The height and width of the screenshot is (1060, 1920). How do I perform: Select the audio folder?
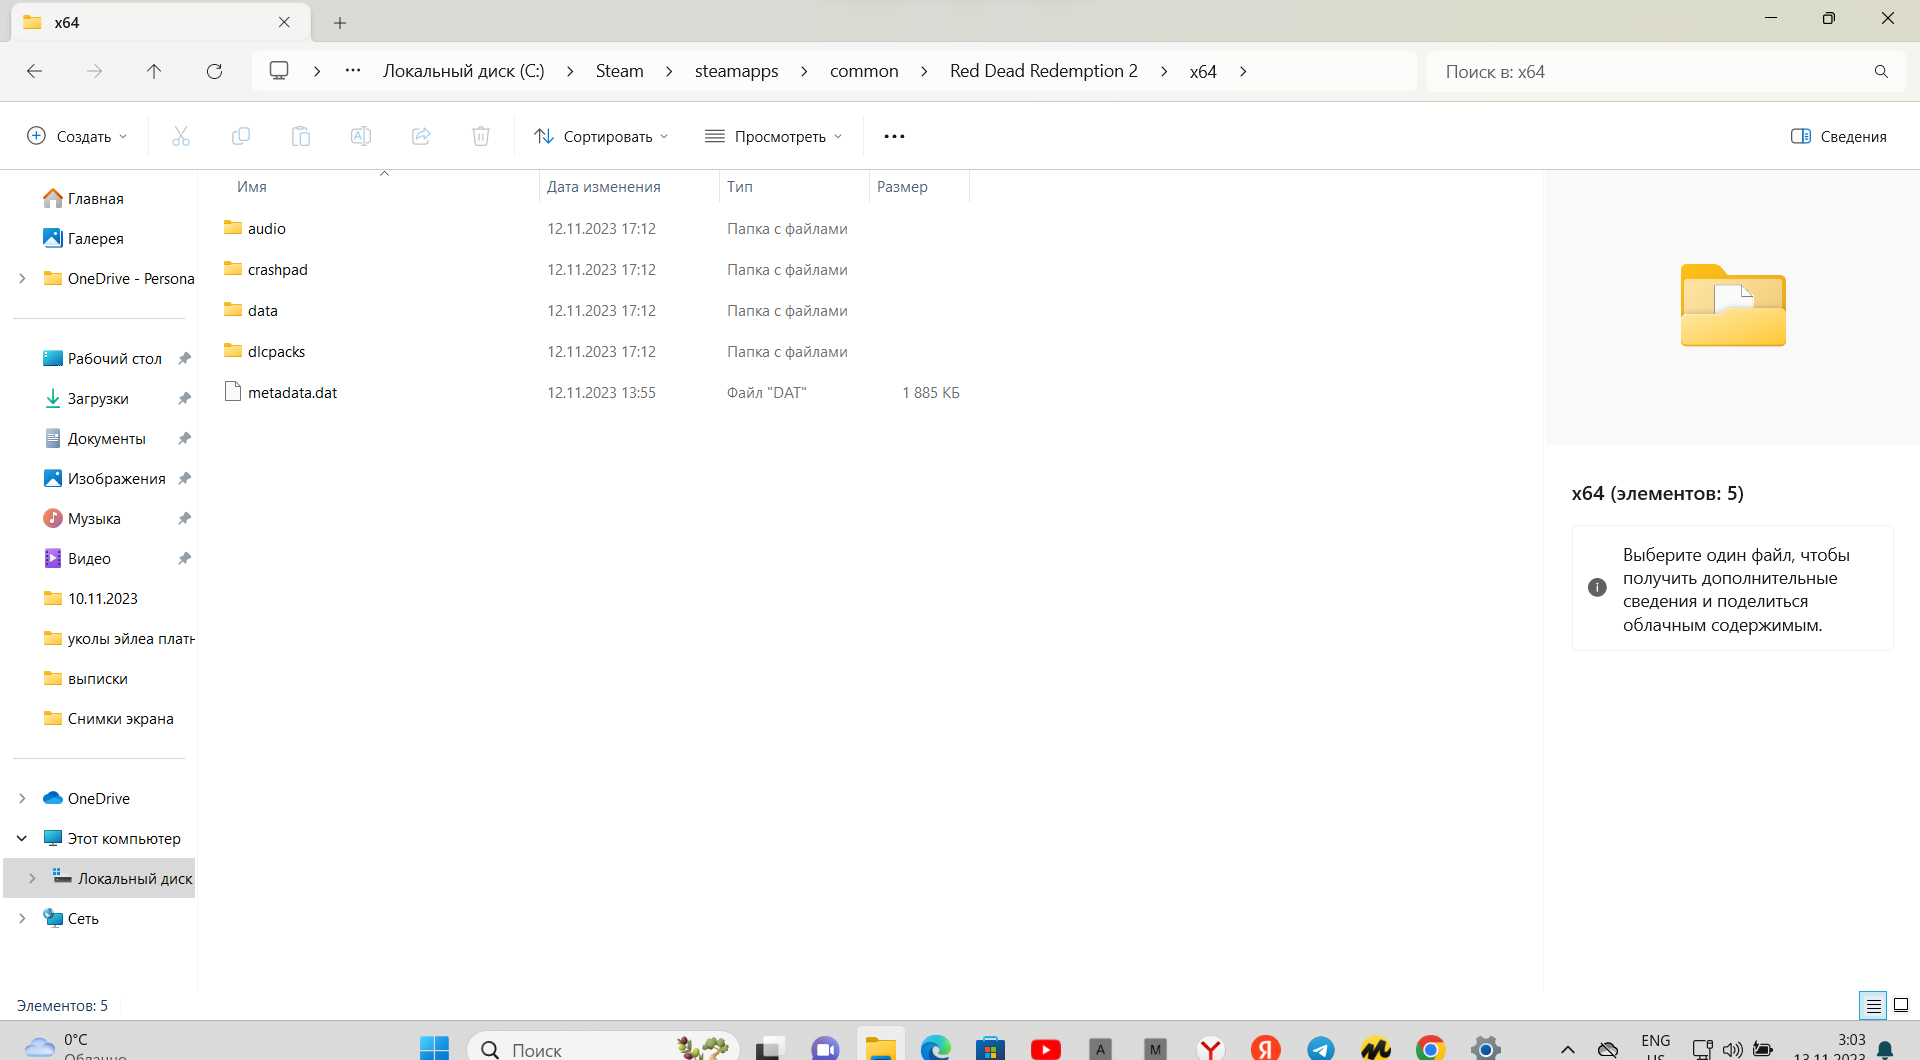tap(266, 229)
